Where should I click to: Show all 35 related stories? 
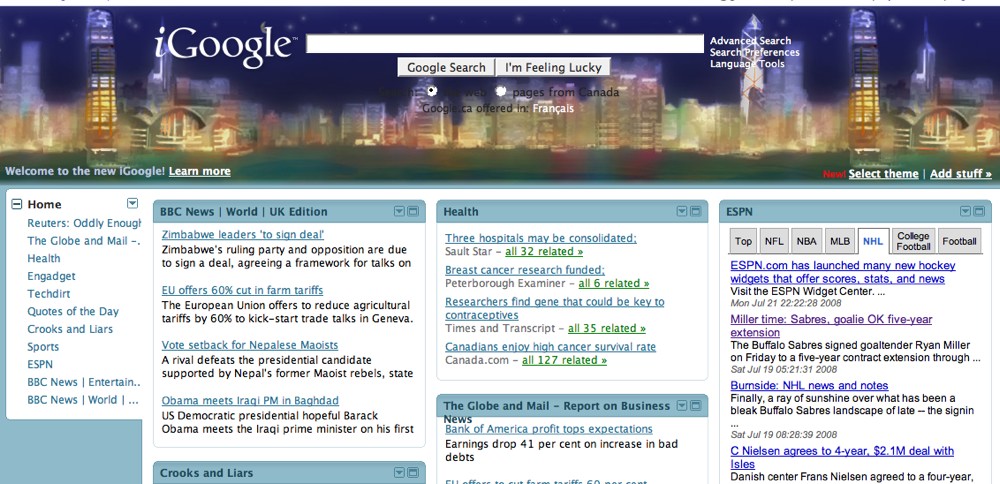tap(607, 328)
